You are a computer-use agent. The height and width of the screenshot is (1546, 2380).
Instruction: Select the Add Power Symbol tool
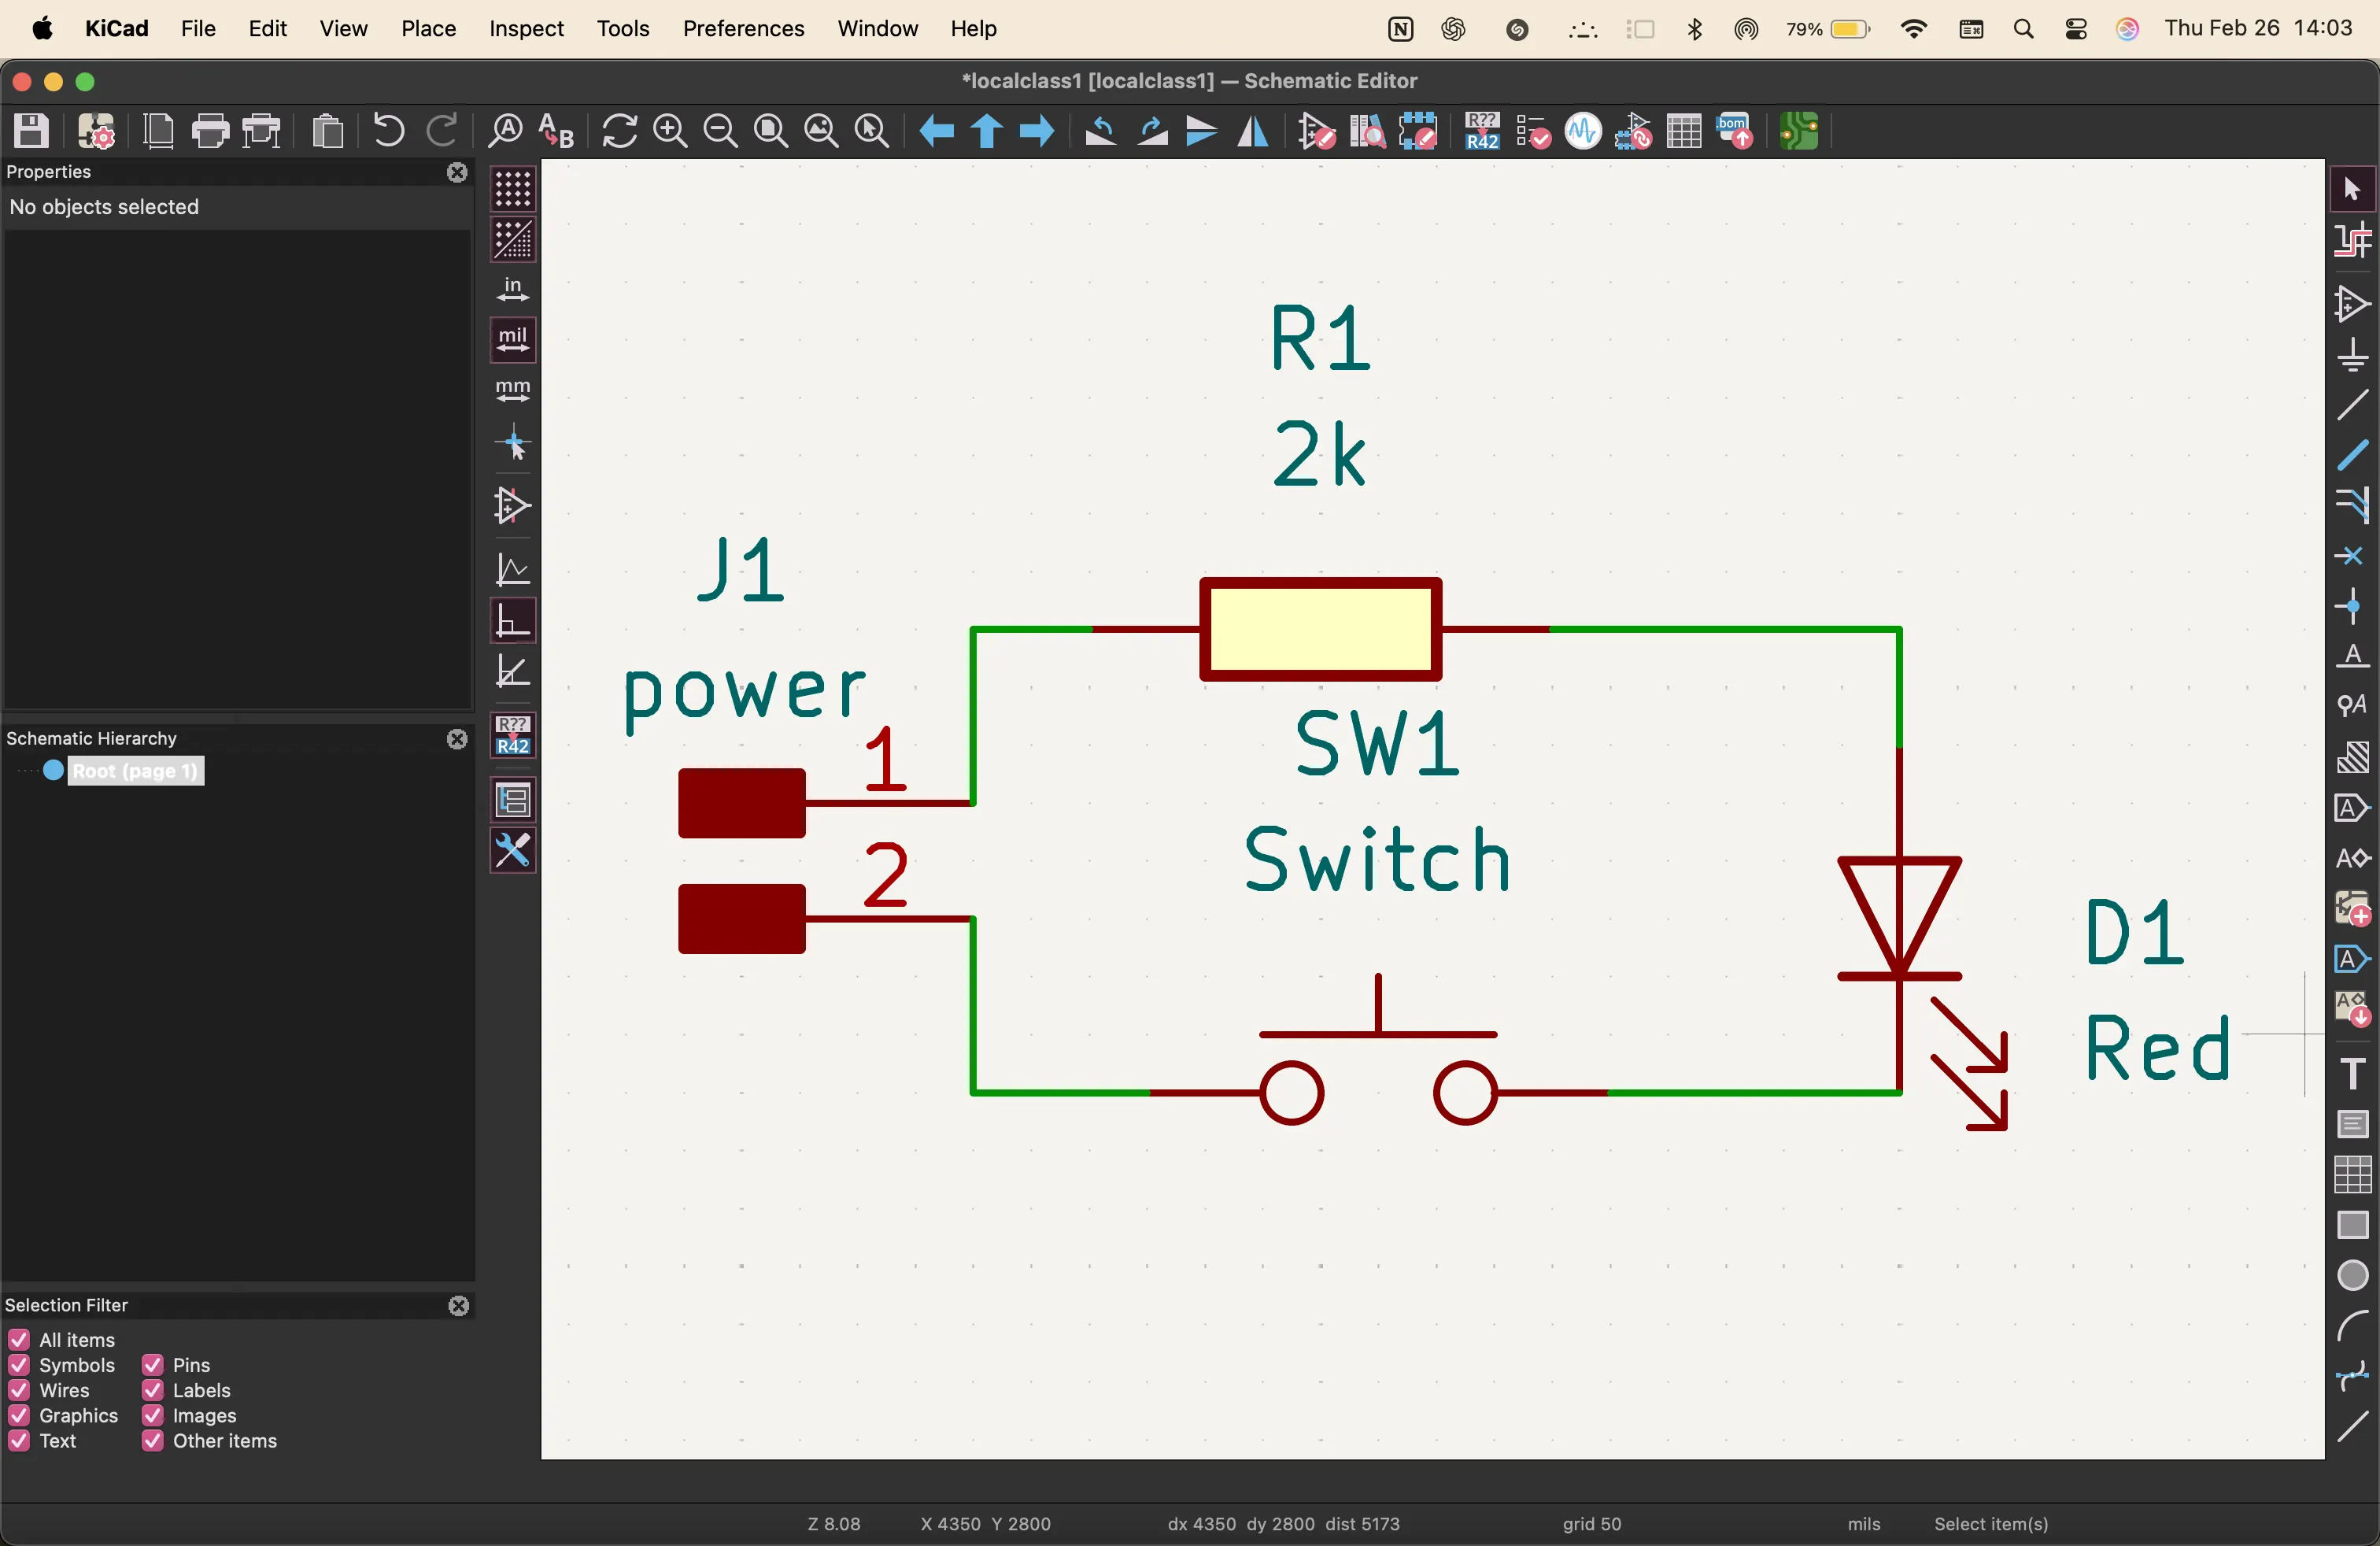click(x=2352, y=355)
